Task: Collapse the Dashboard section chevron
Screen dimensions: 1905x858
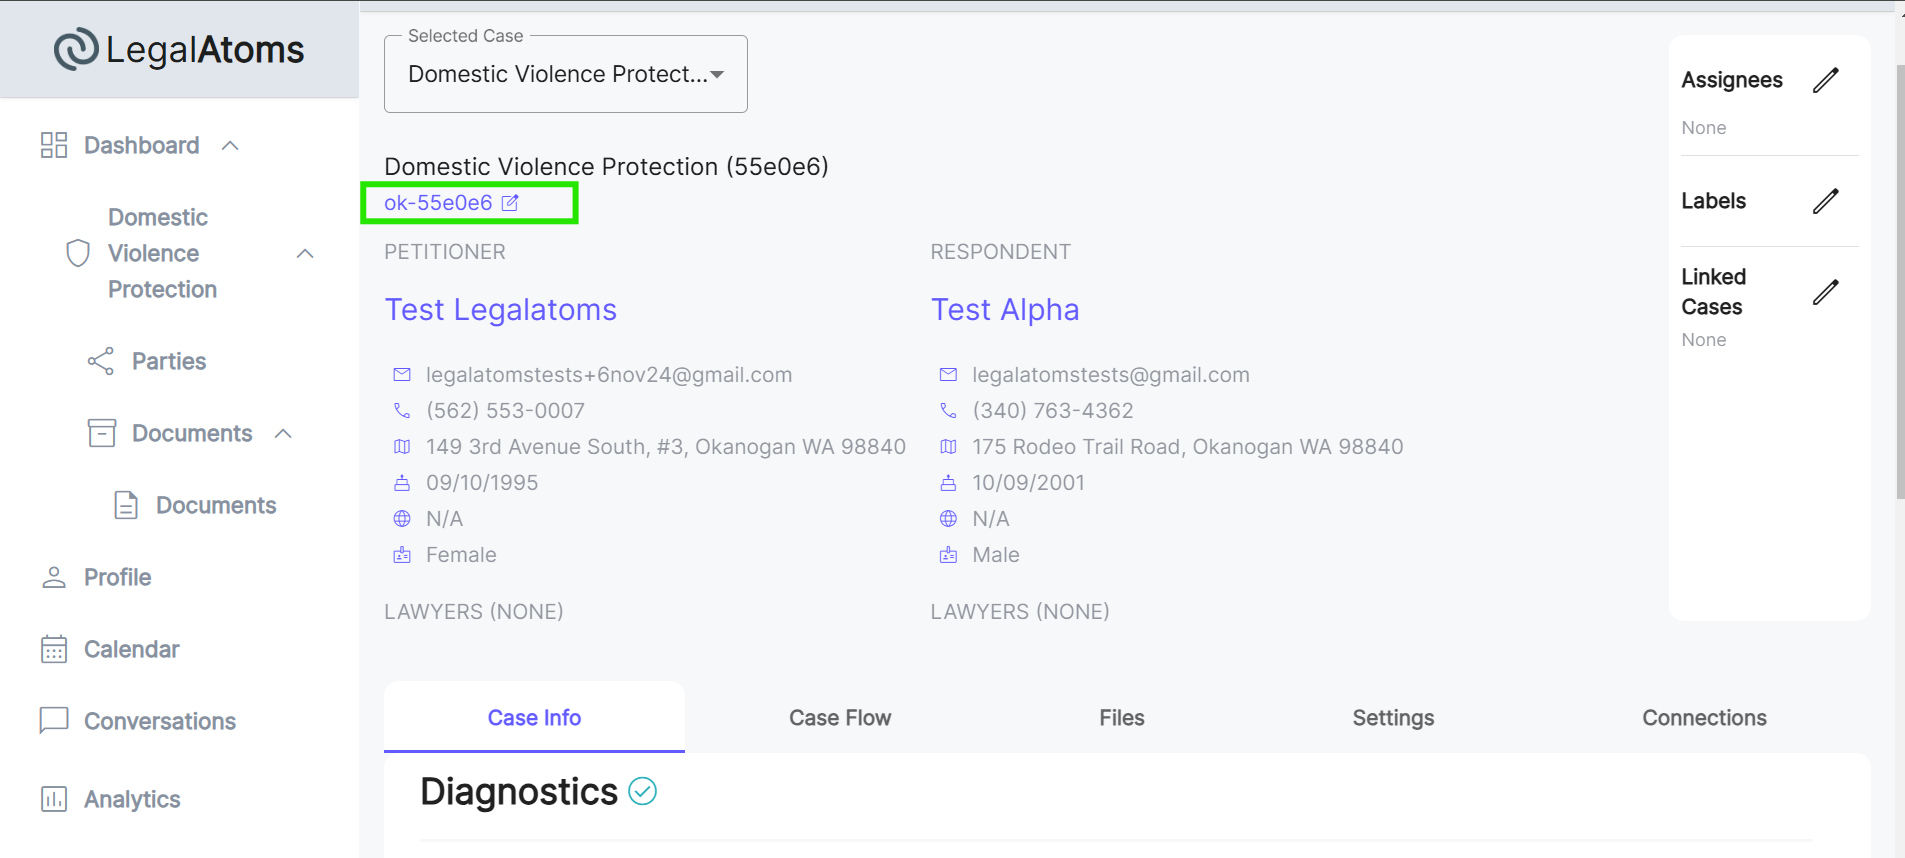Action: tap(230, 145)
